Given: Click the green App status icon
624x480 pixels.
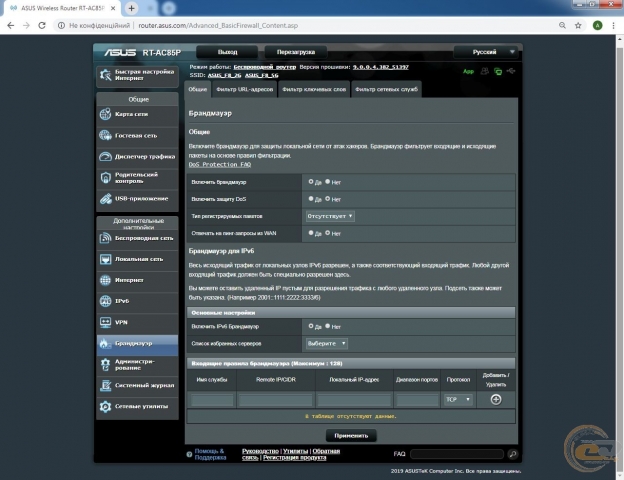Looking at the screenshot, I should [468, 72].
